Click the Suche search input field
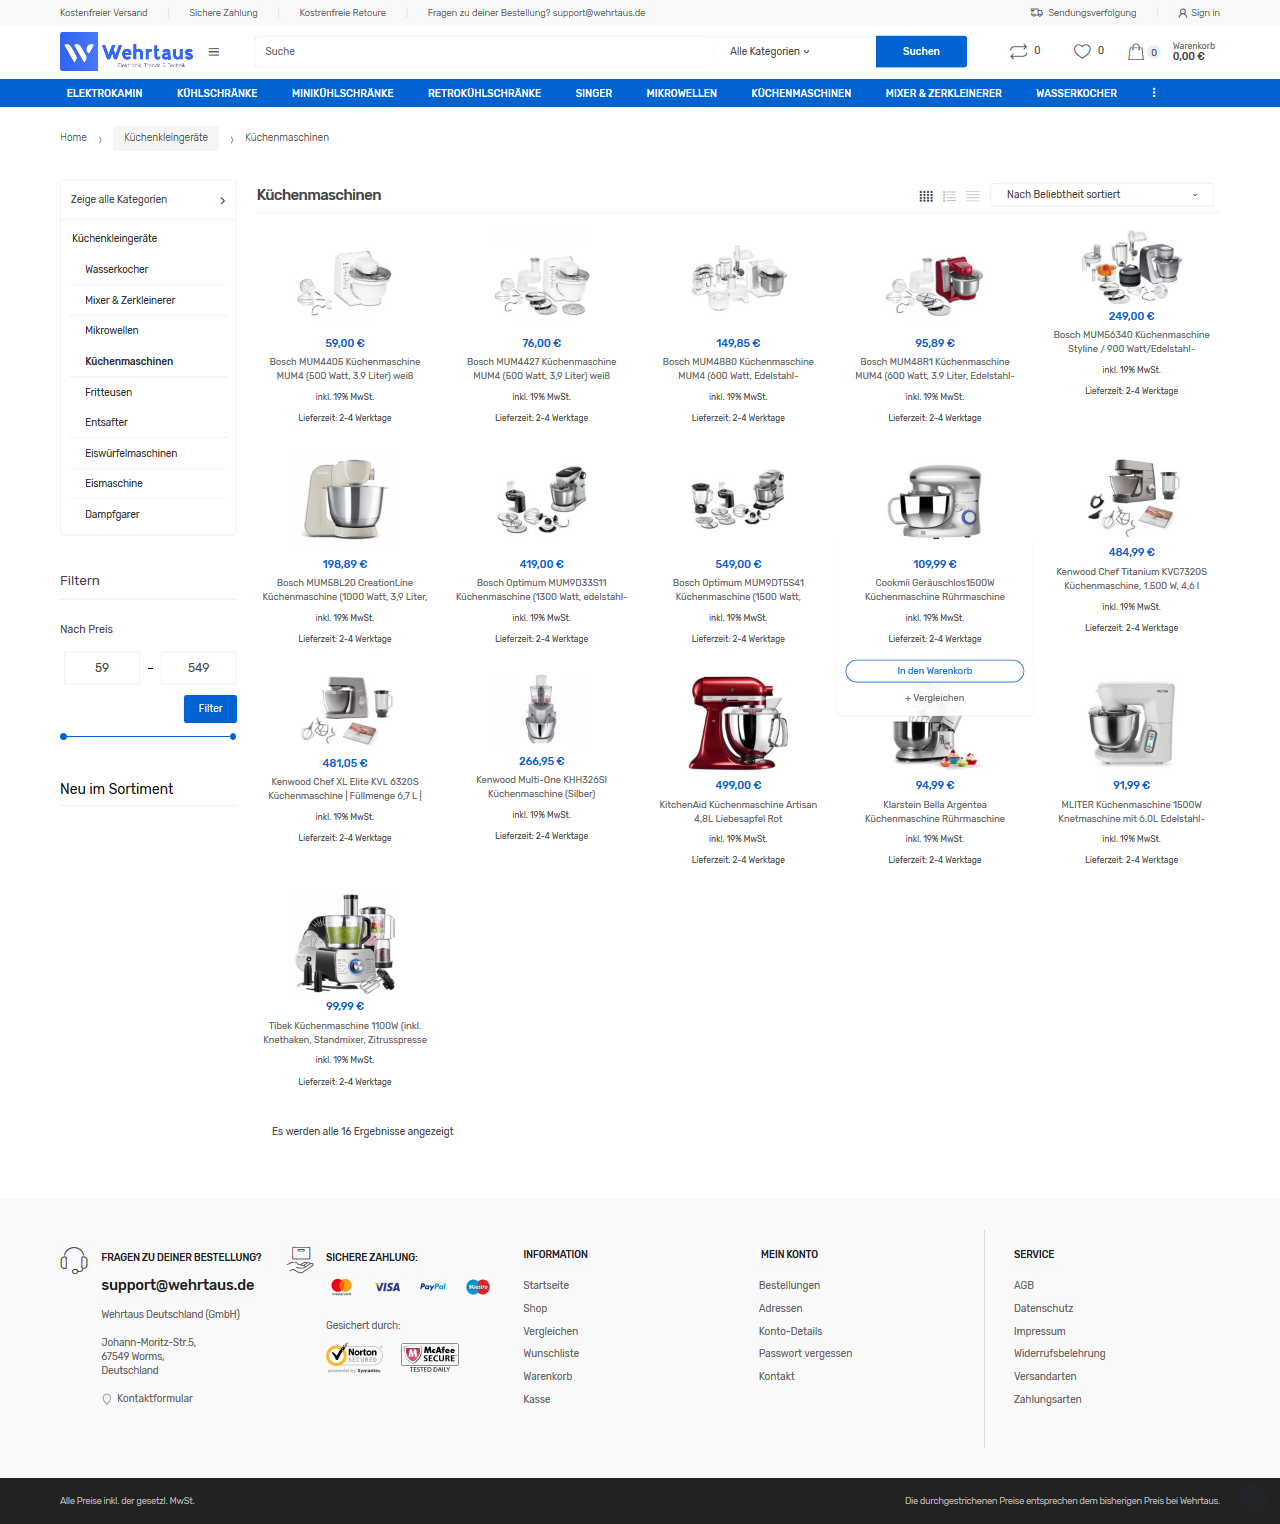Viewport: 1280px width, 1524px height. (485, 52)
